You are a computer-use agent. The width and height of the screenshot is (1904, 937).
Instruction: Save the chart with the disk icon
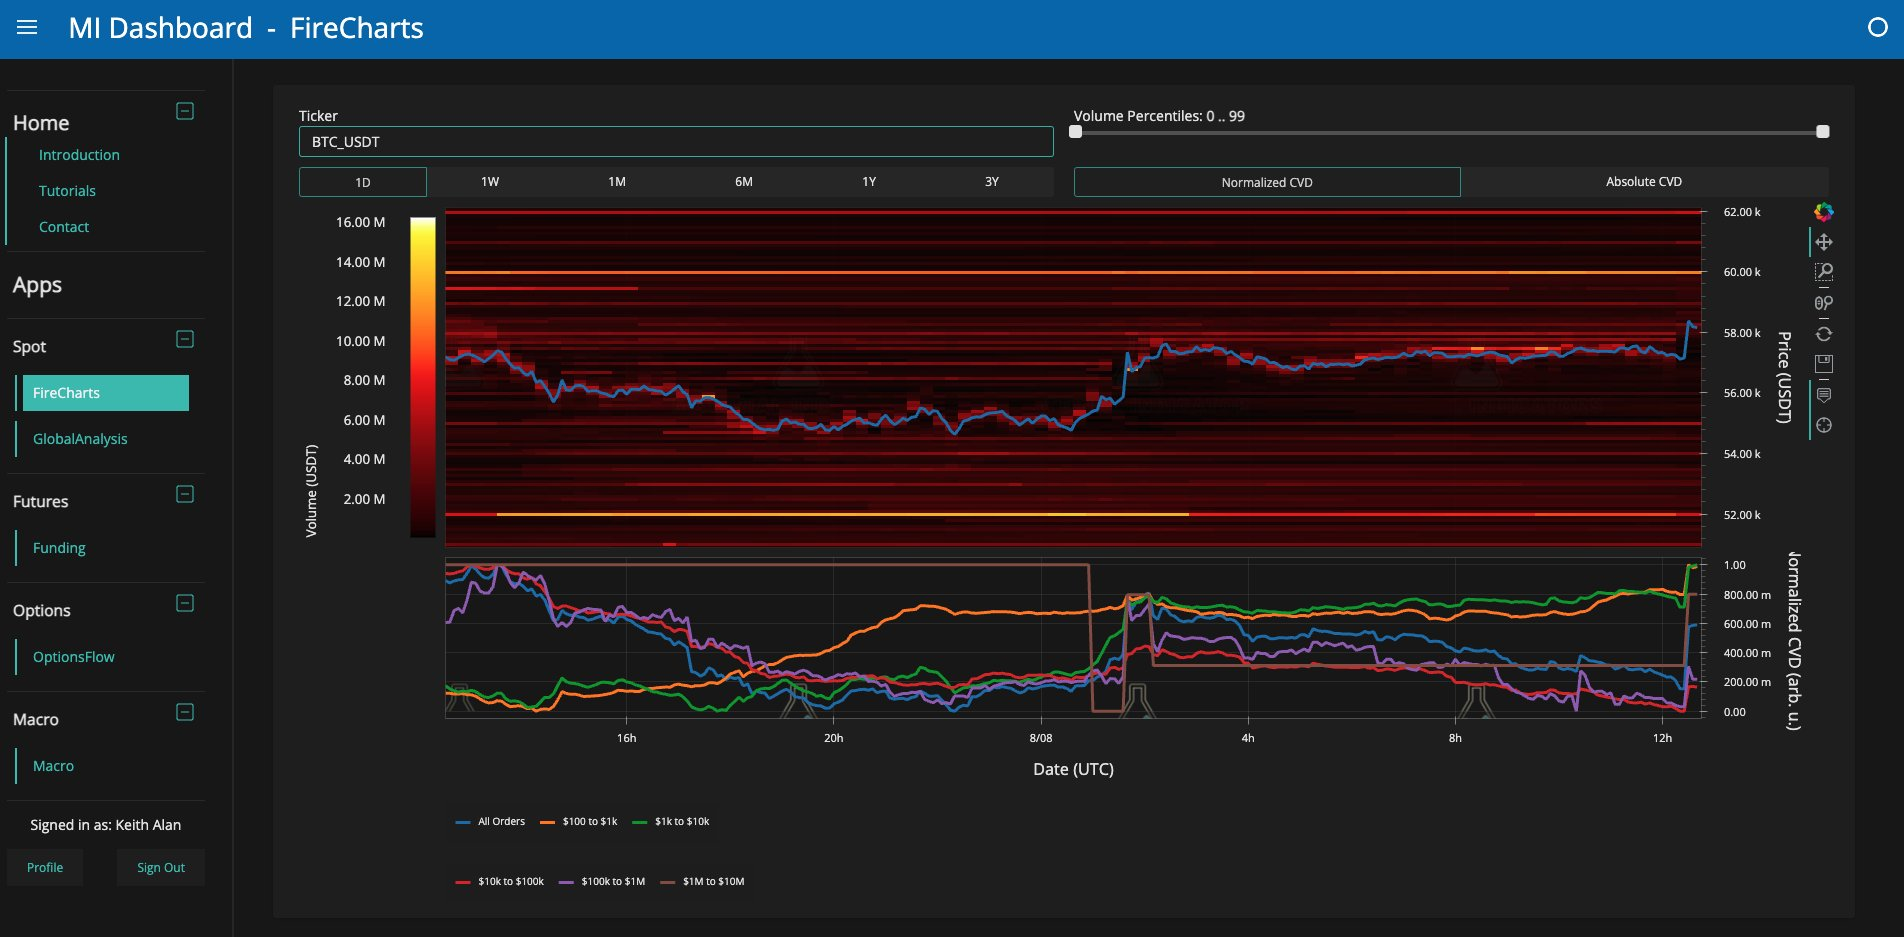1824,364
